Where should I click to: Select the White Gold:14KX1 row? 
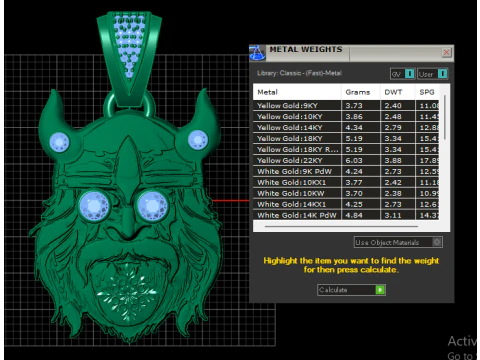coord(346,205)
